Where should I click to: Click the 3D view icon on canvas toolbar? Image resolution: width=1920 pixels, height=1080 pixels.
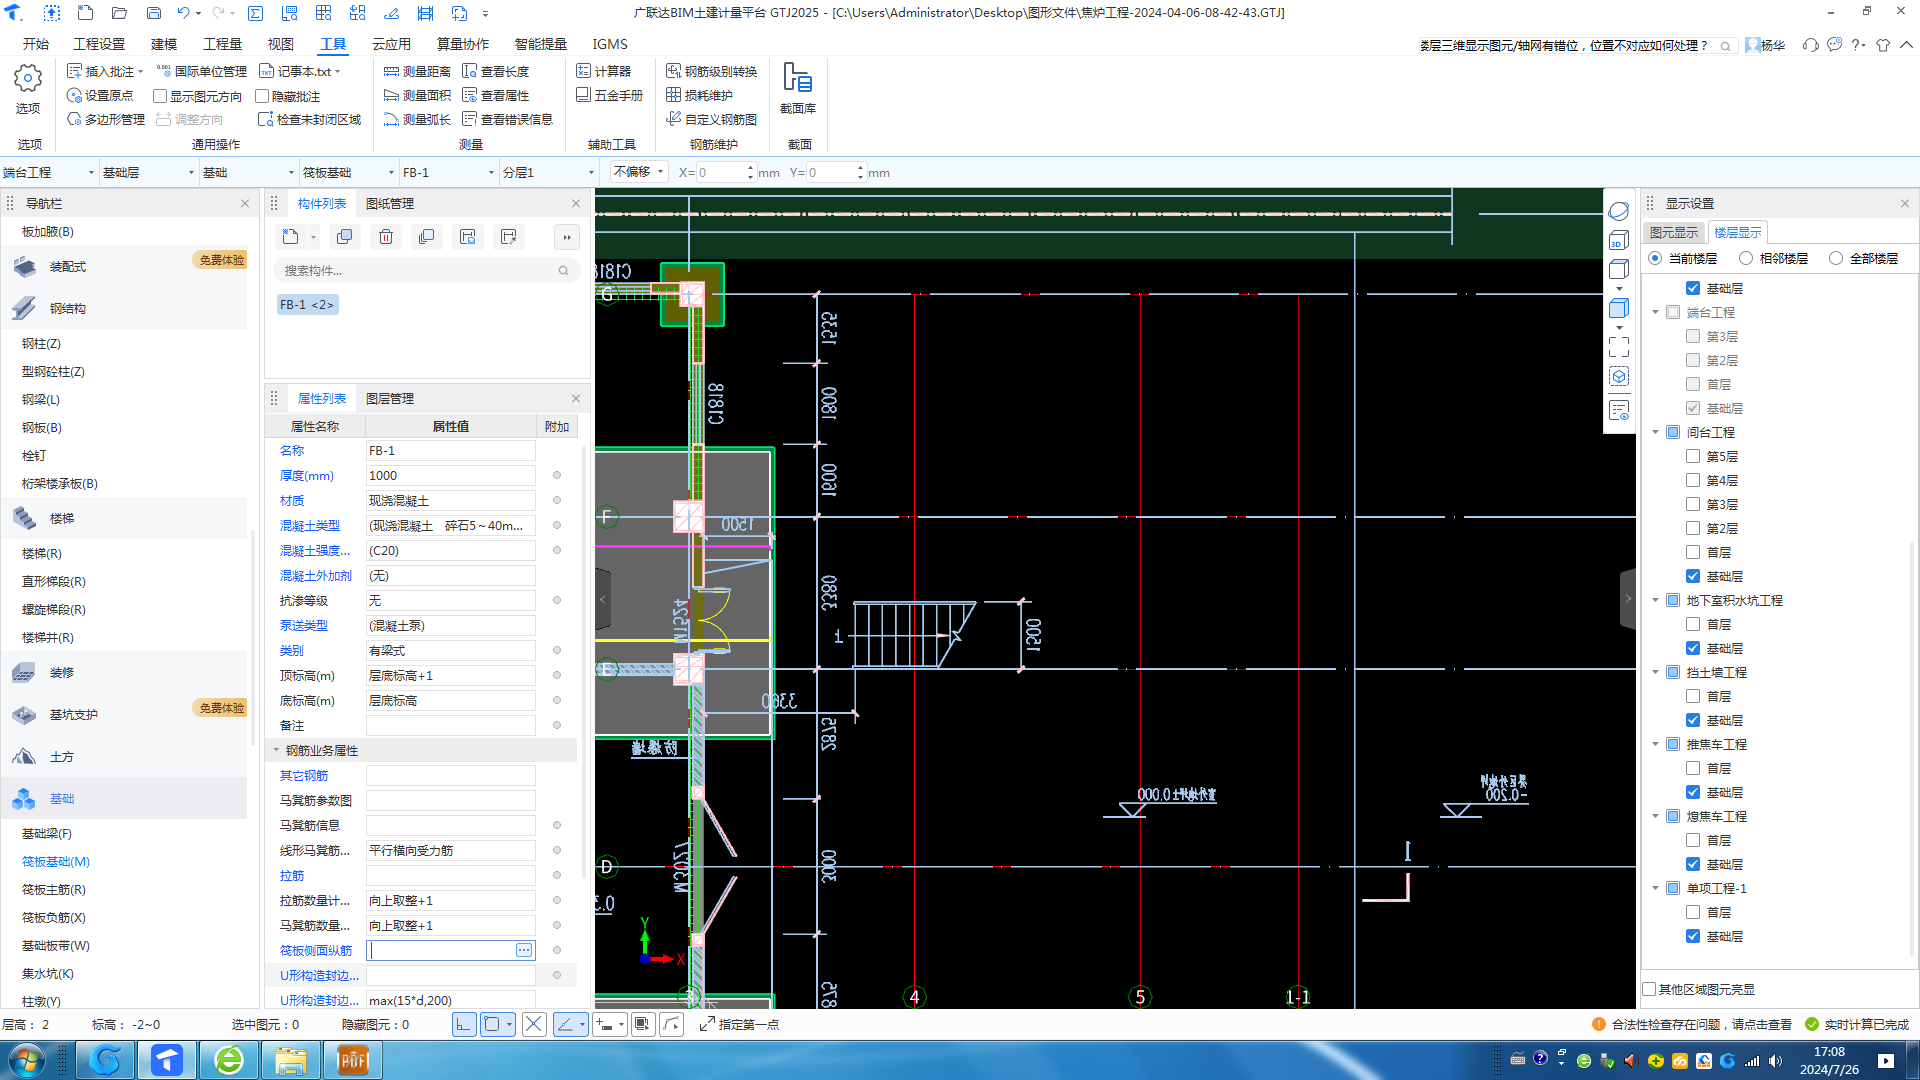pyautogui.click(x=1619, y=240)
